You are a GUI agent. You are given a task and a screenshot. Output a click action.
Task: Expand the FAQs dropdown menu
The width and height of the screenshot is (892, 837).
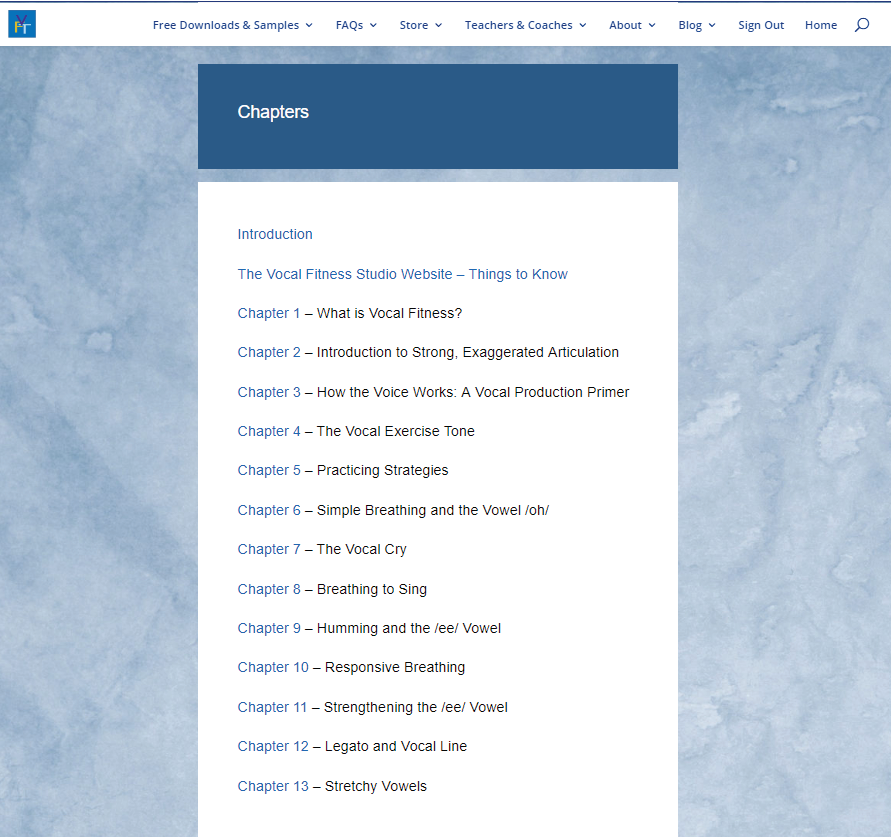356,25
